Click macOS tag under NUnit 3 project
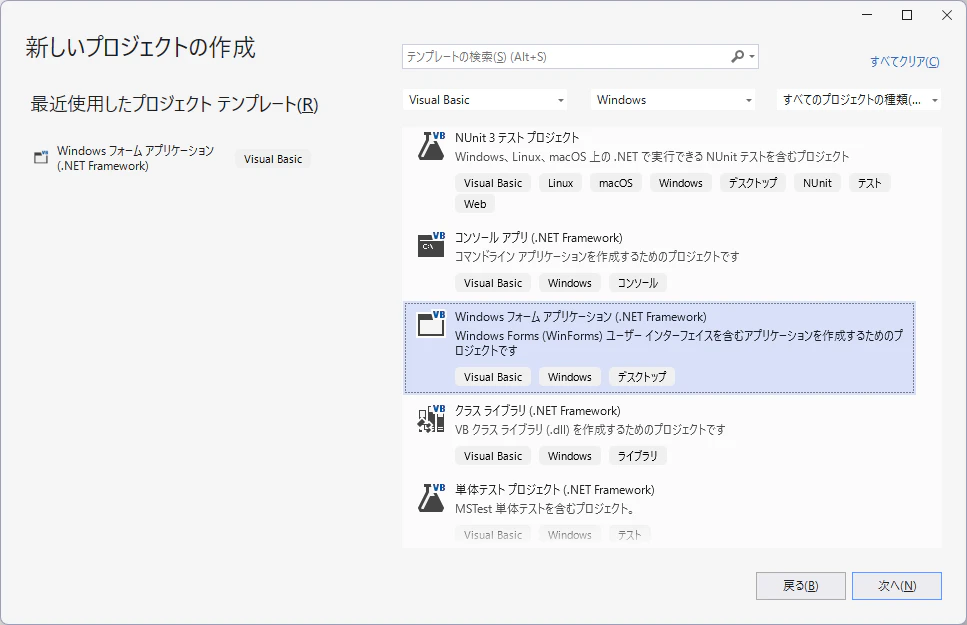 pos(615,183)
